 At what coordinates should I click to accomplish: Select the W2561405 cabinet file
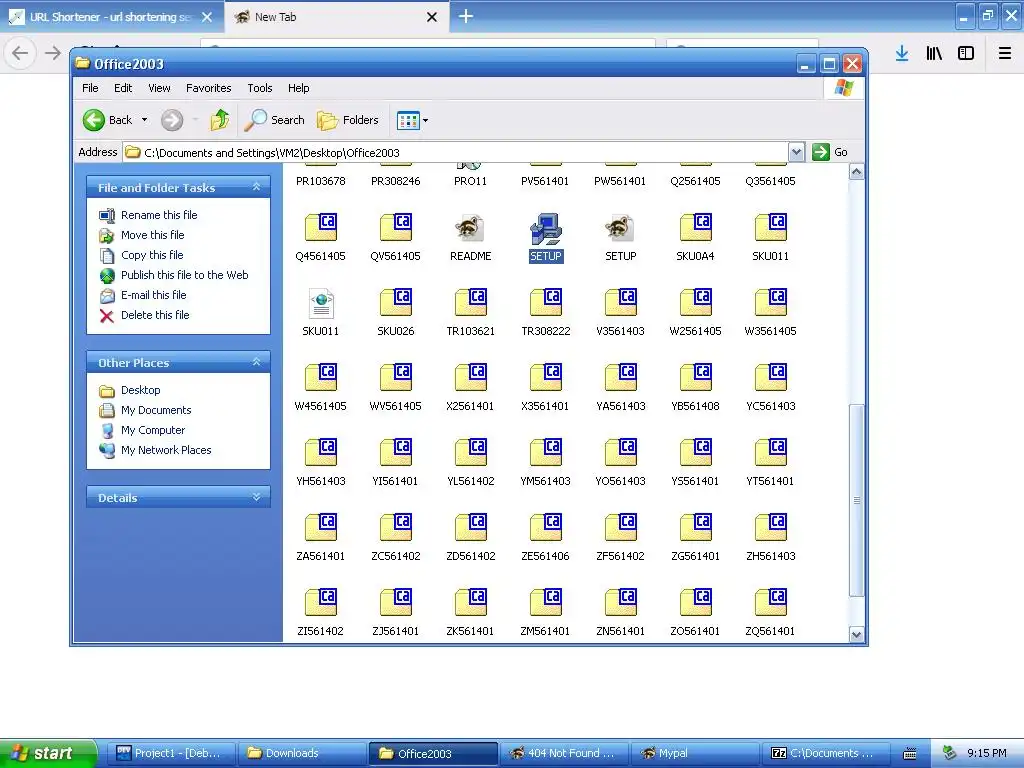pos(696,303)
